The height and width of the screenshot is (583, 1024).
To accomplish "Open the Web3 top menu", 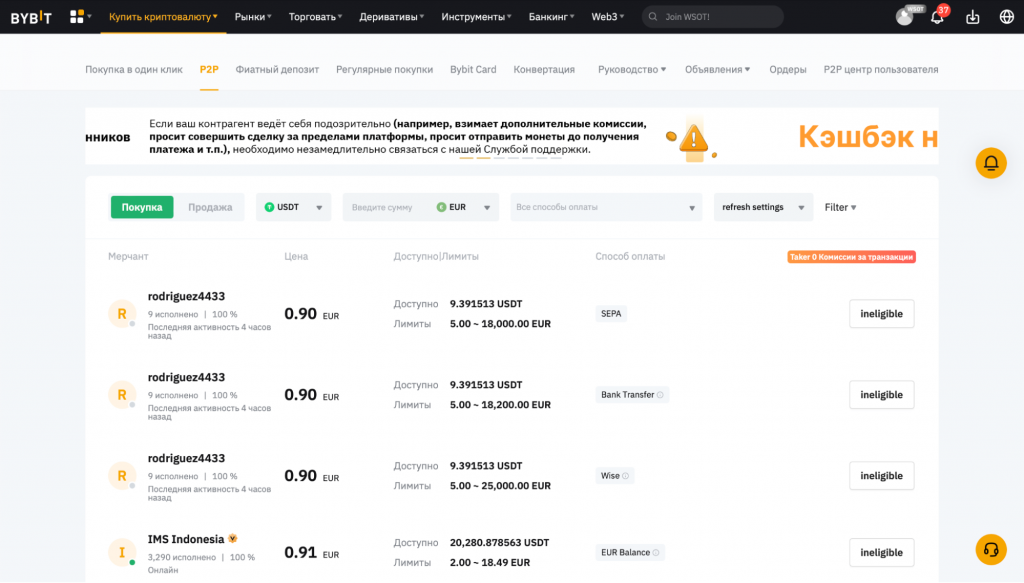I will click(x=607, y=16).
